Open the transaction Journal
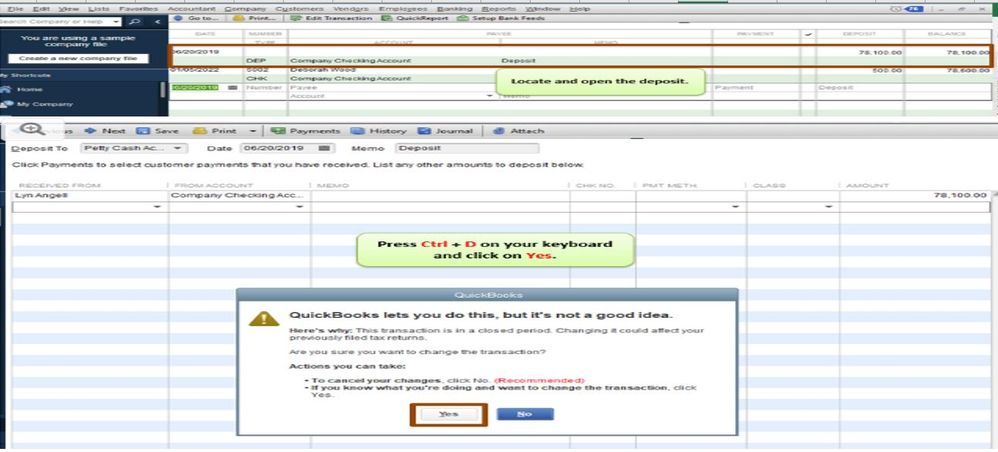 click(x=445, y=131)
